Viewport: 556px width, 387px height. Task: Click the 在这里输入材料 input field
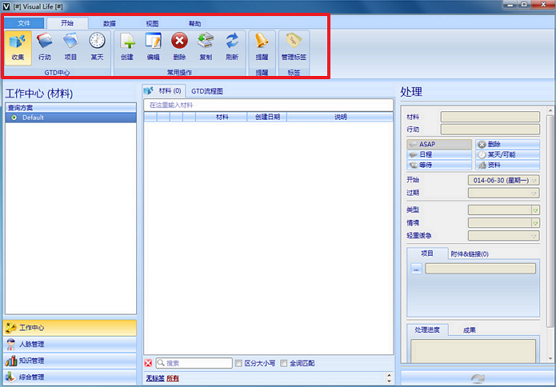pyautogui.click(x=268, y=105)
